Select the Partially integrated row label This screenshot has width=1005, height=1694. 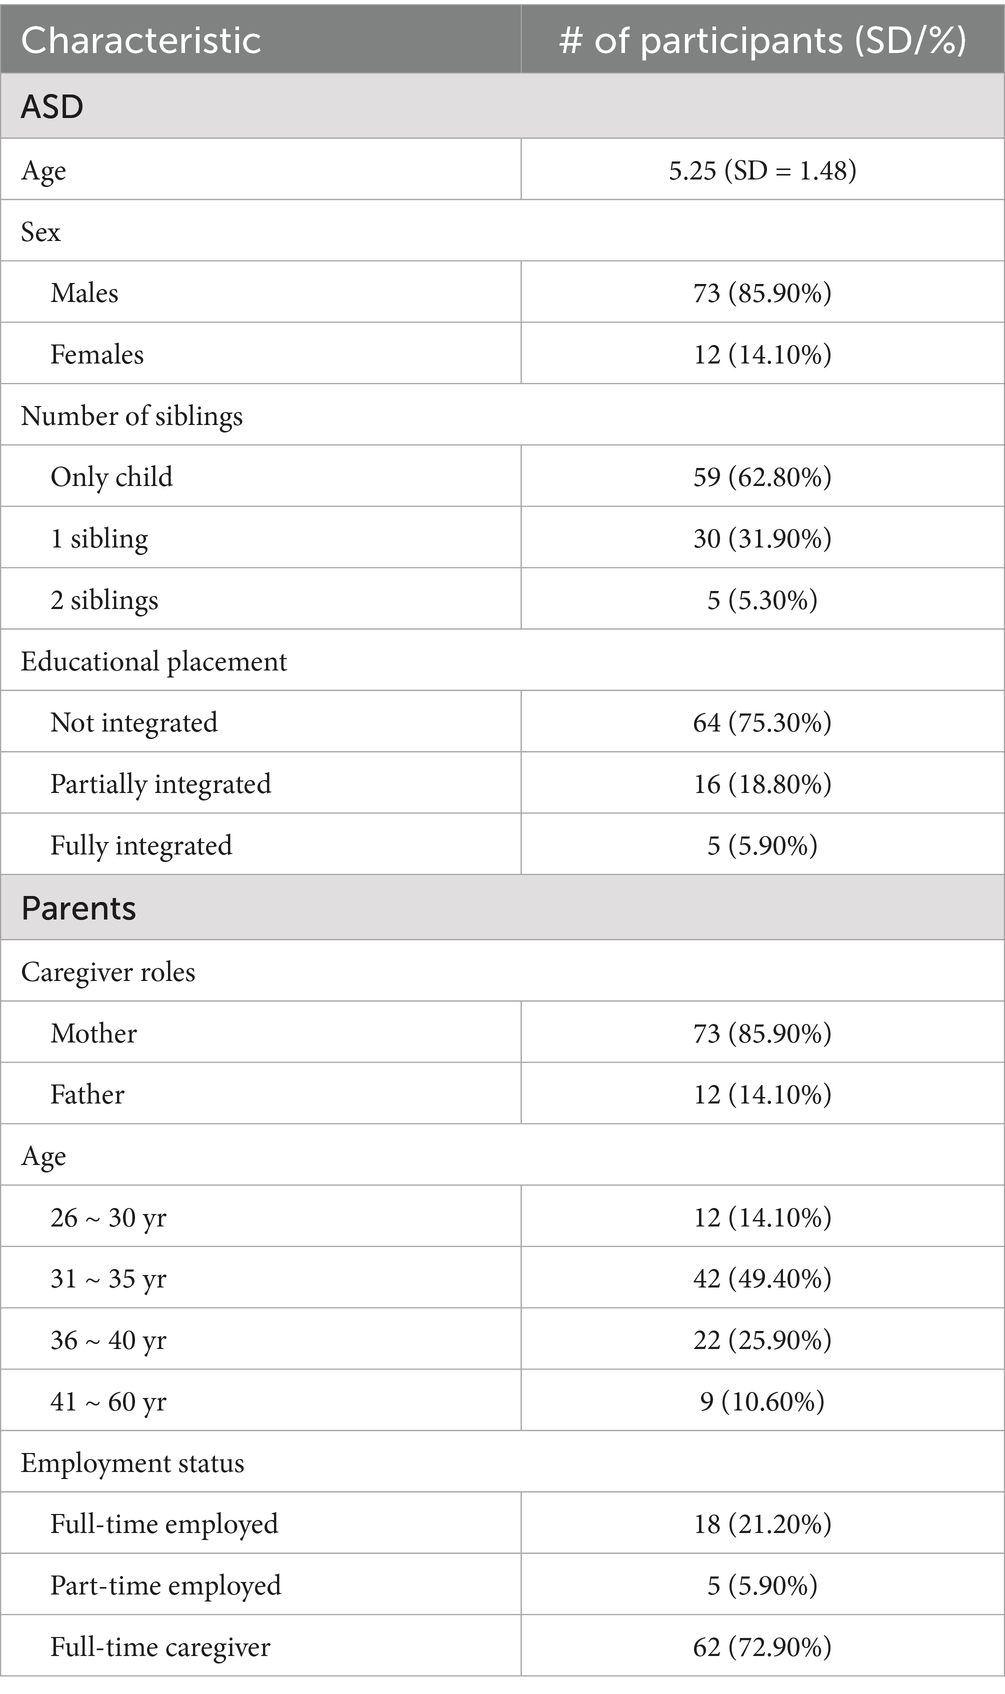[161, 784]
